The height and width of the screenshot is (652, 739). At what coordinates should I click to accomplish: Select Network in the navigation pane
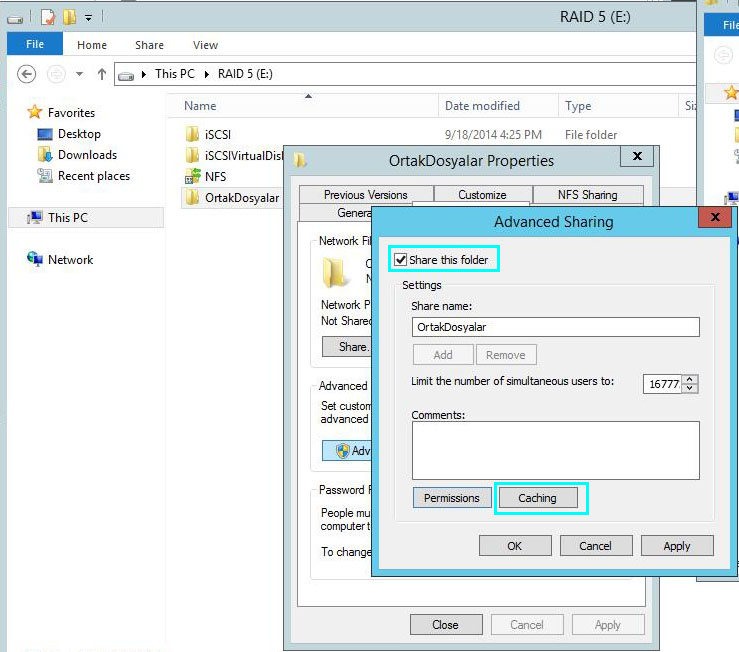70,260
